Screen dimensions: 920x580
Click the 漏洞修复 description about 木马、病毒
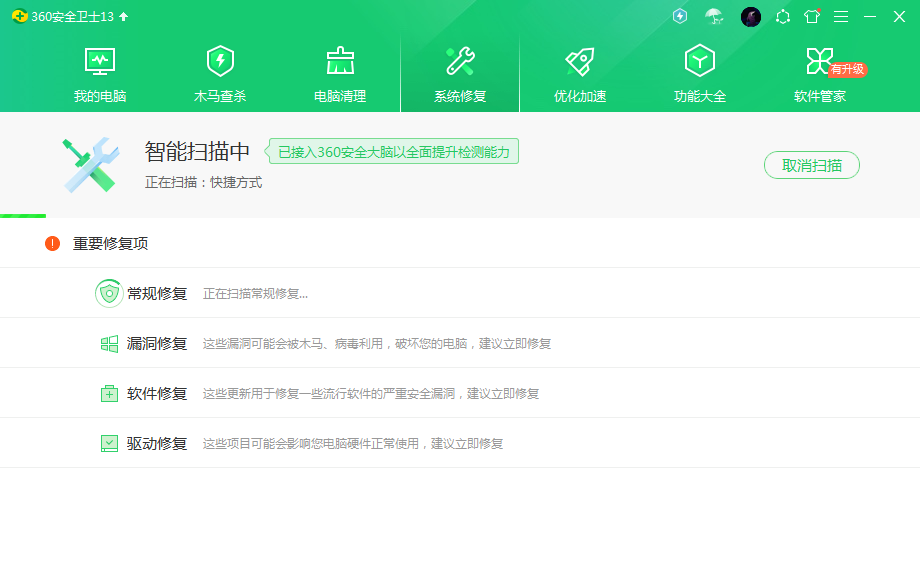(377, 344)
